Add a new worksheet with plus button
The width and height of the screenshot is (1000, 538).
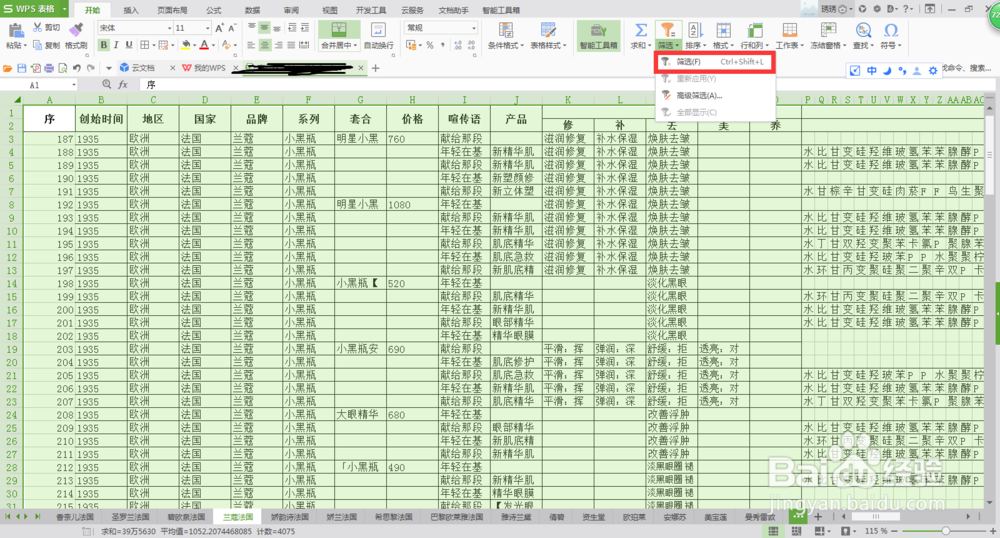[x=818, y=516]
